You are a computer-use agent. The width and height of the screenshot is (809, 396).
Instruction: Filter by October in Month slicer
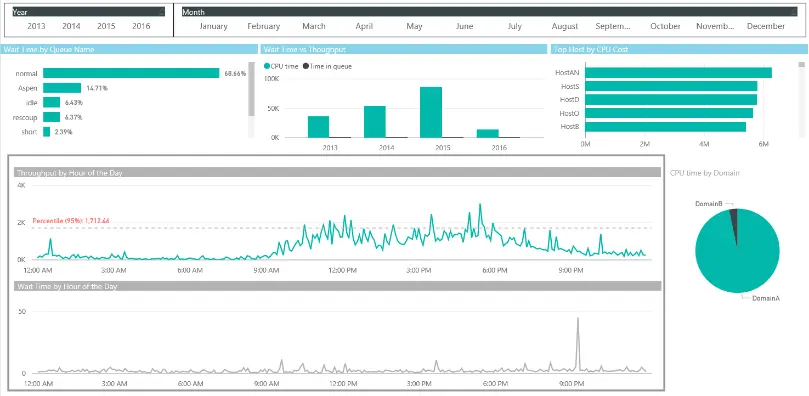coord(665,26)
